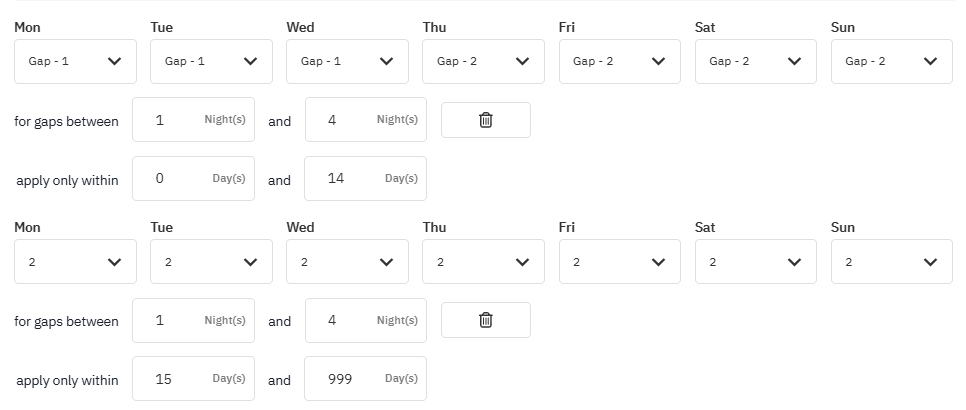
Task: Focus the first rule's maximum gap 4 nights field
Action: pos(366,119)
